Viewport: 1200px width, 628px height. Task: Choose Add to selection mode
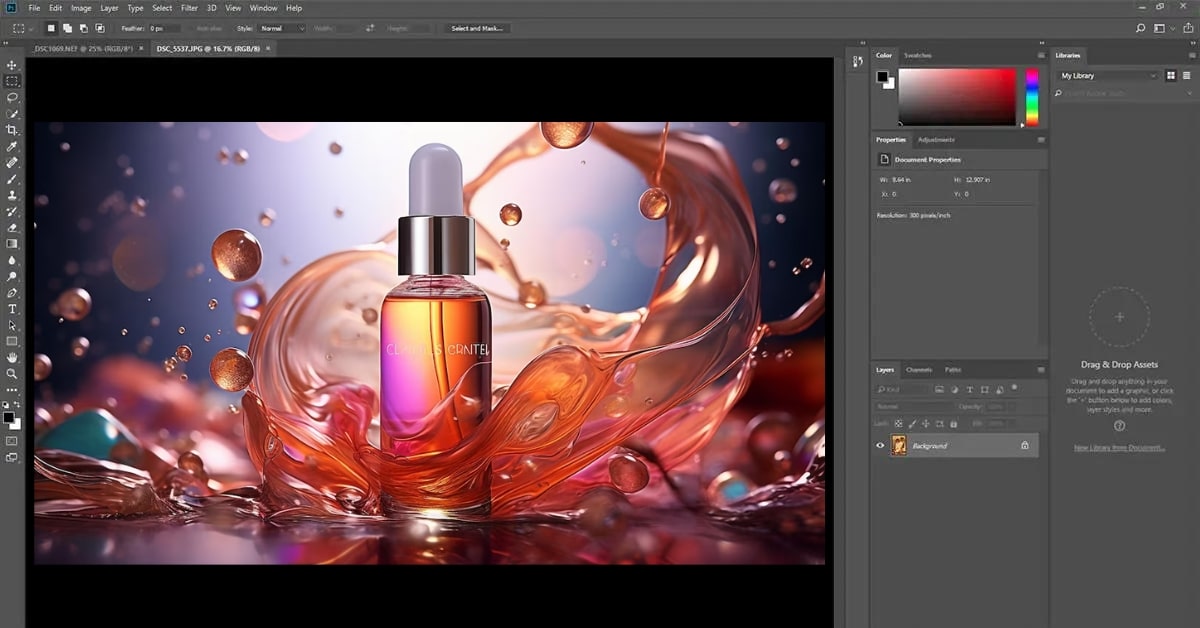pyautogui.click(x=67, y=28)
